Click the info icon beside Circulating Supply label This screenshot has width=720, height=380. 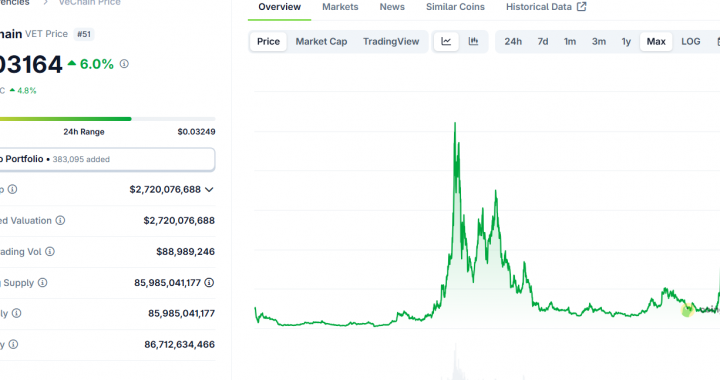click(42, 283)
